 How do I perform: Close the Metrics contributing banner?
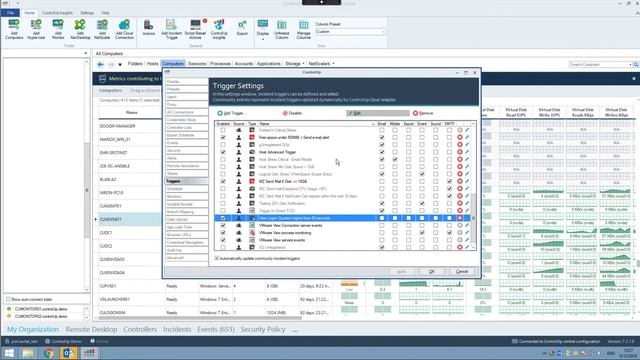point(633,78)
